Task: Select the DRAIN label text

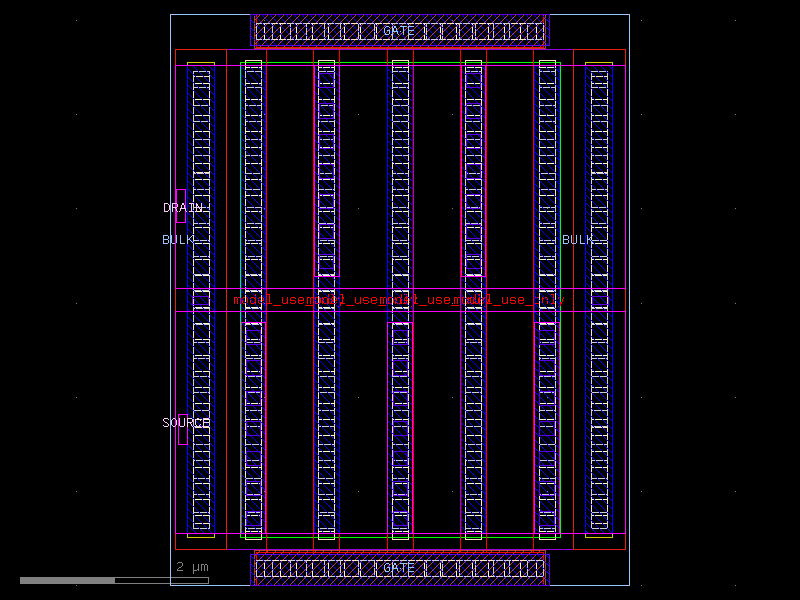Action: [x=185, y=207]
